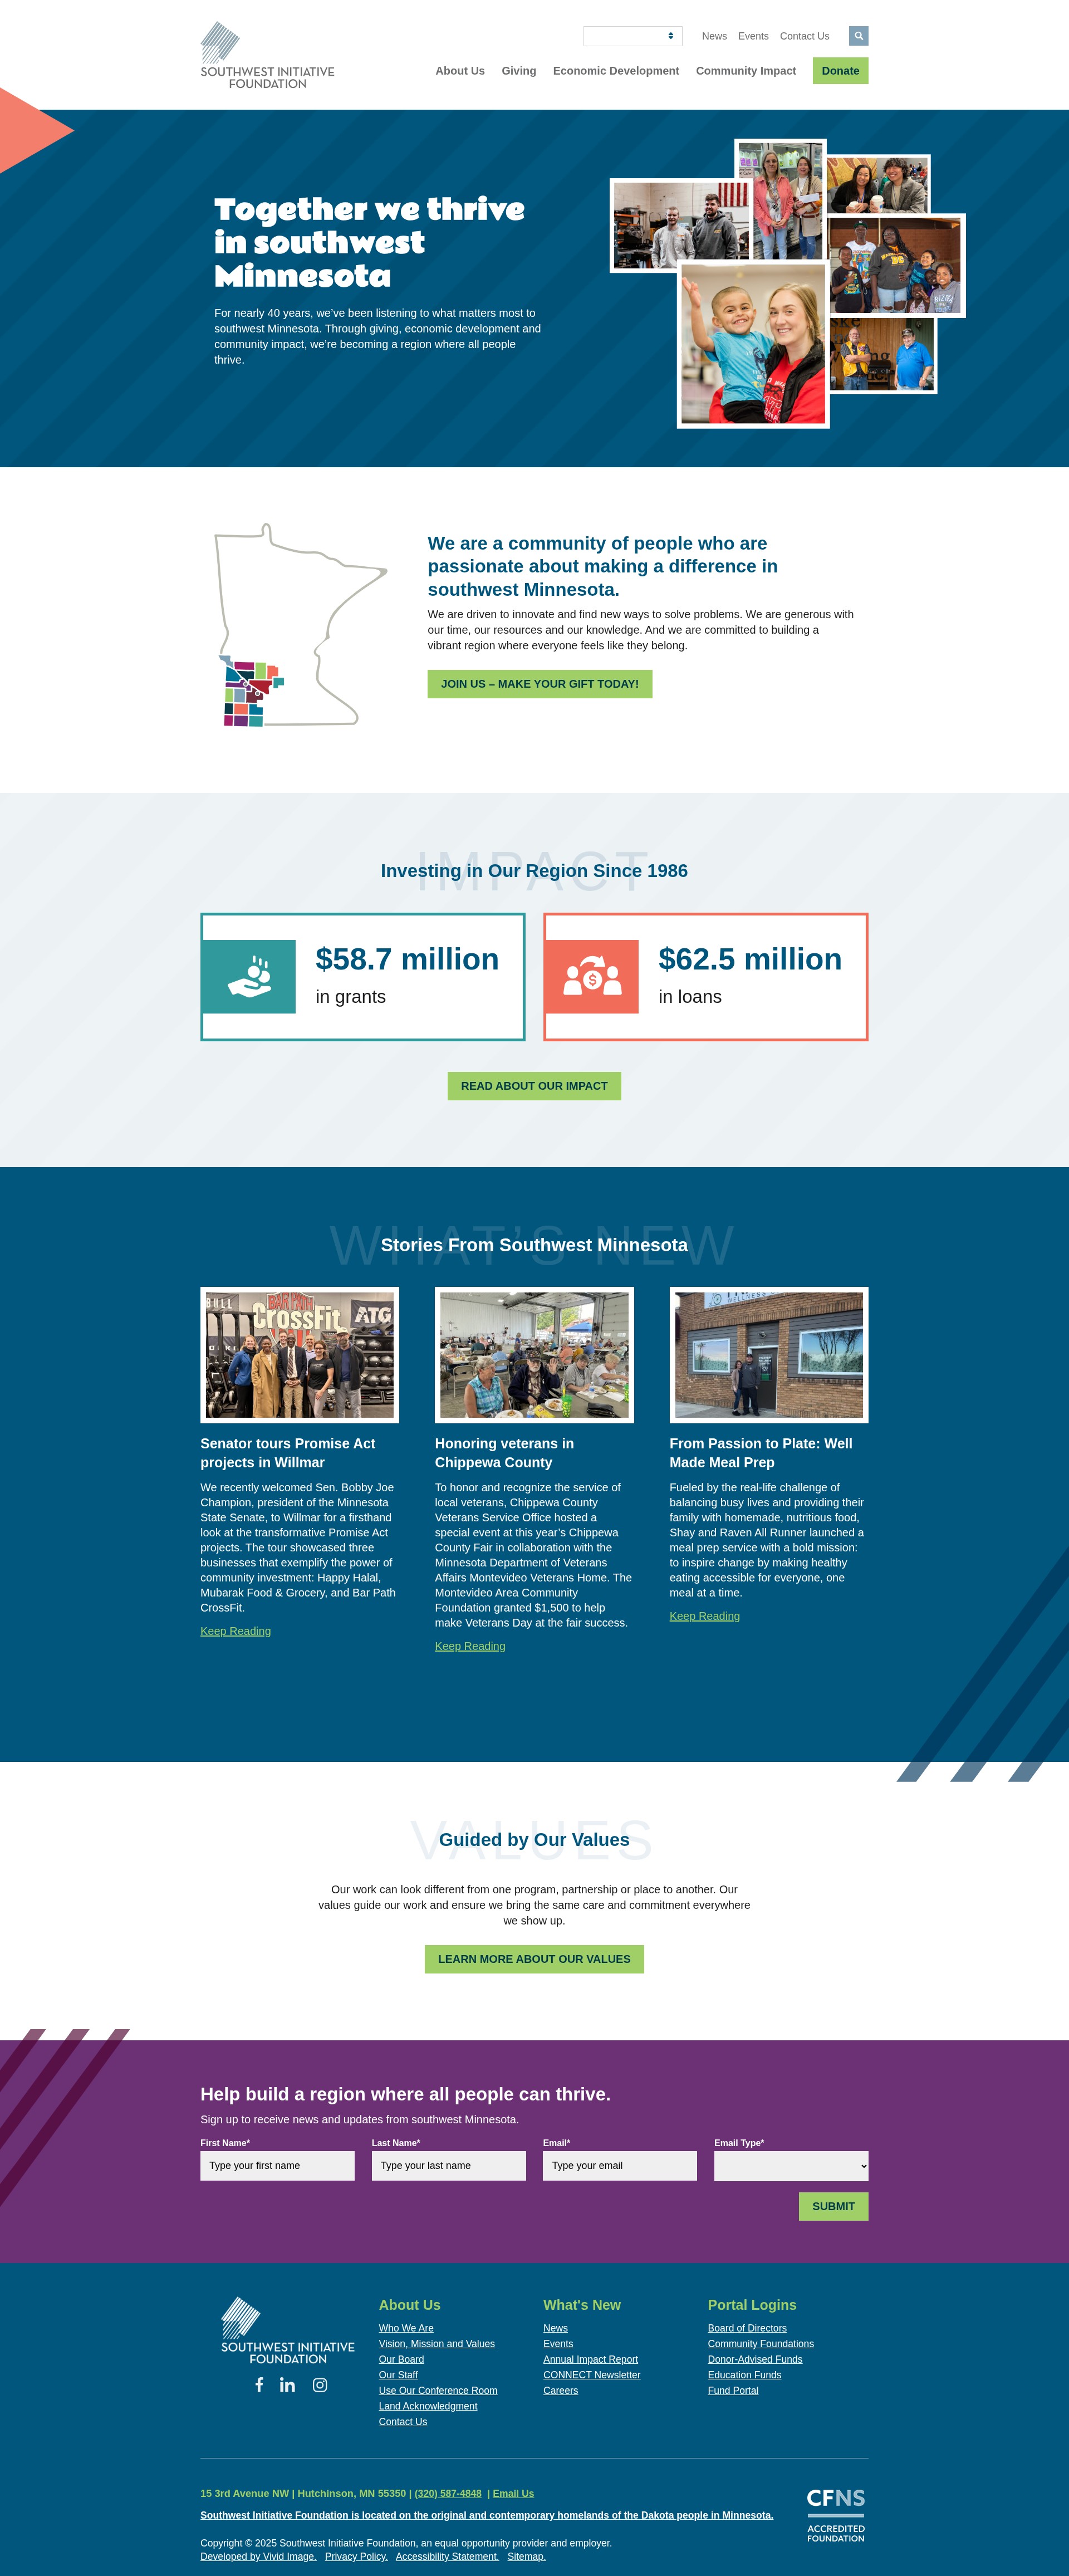Click the CFNS Accredited Foundation badge

[x=836, y=2515]
